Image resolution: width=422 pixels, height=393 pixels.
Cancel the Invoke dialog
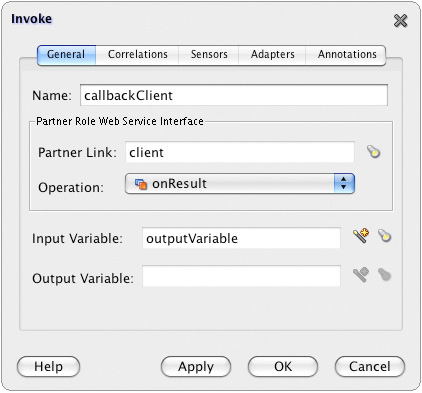click(370, 367)
